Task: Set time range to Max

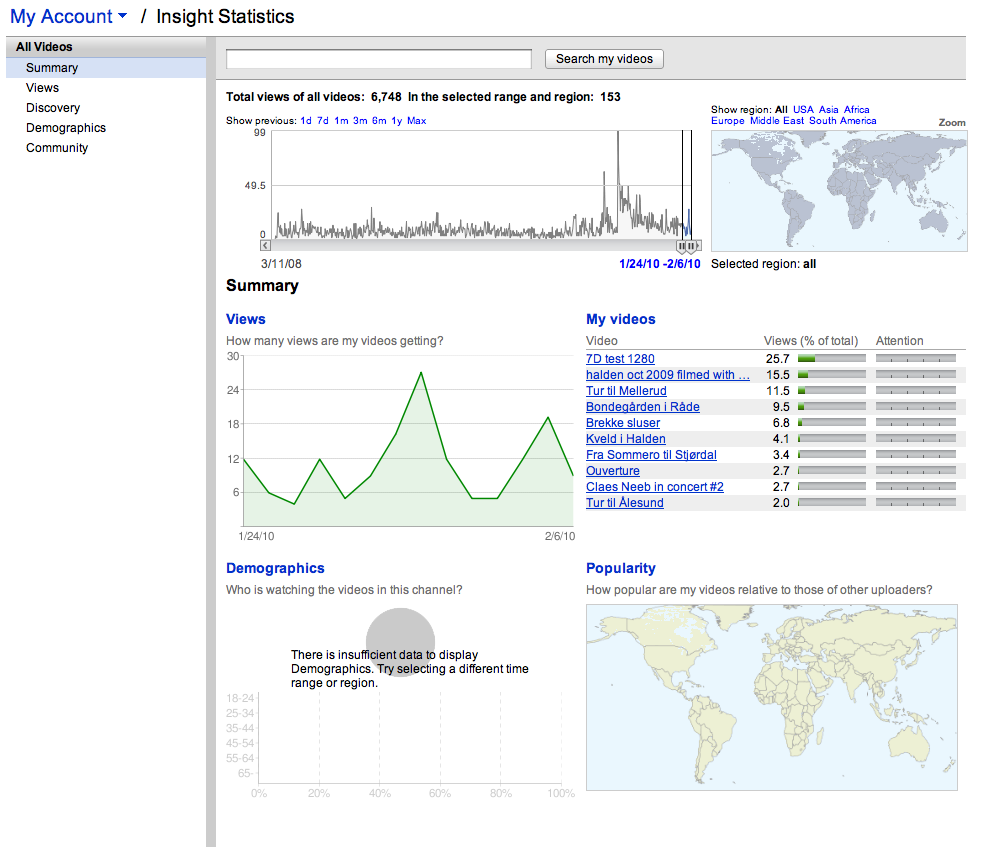Action: (x=416, y=121)
